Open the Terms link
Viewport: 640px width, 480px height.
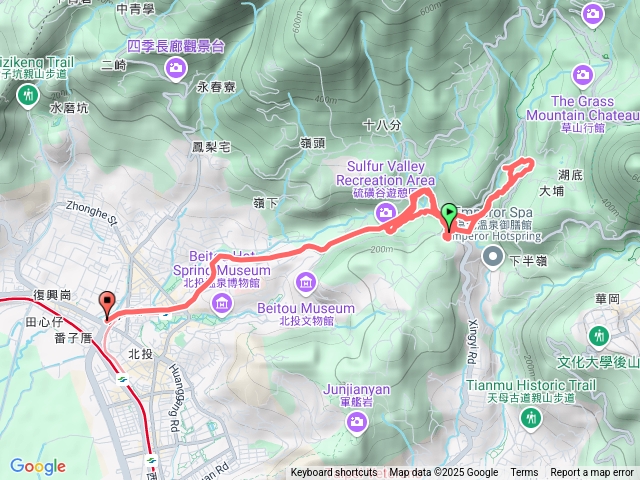click(524, 473)
